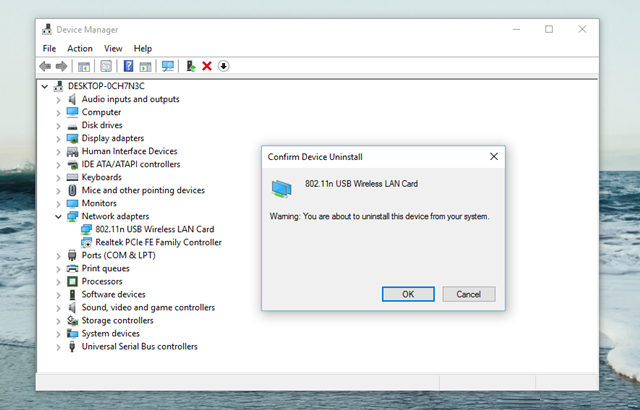This screenshot has height=410, width=640.
Task: Click the Help toolbar icon
Action: pos(128,66)
